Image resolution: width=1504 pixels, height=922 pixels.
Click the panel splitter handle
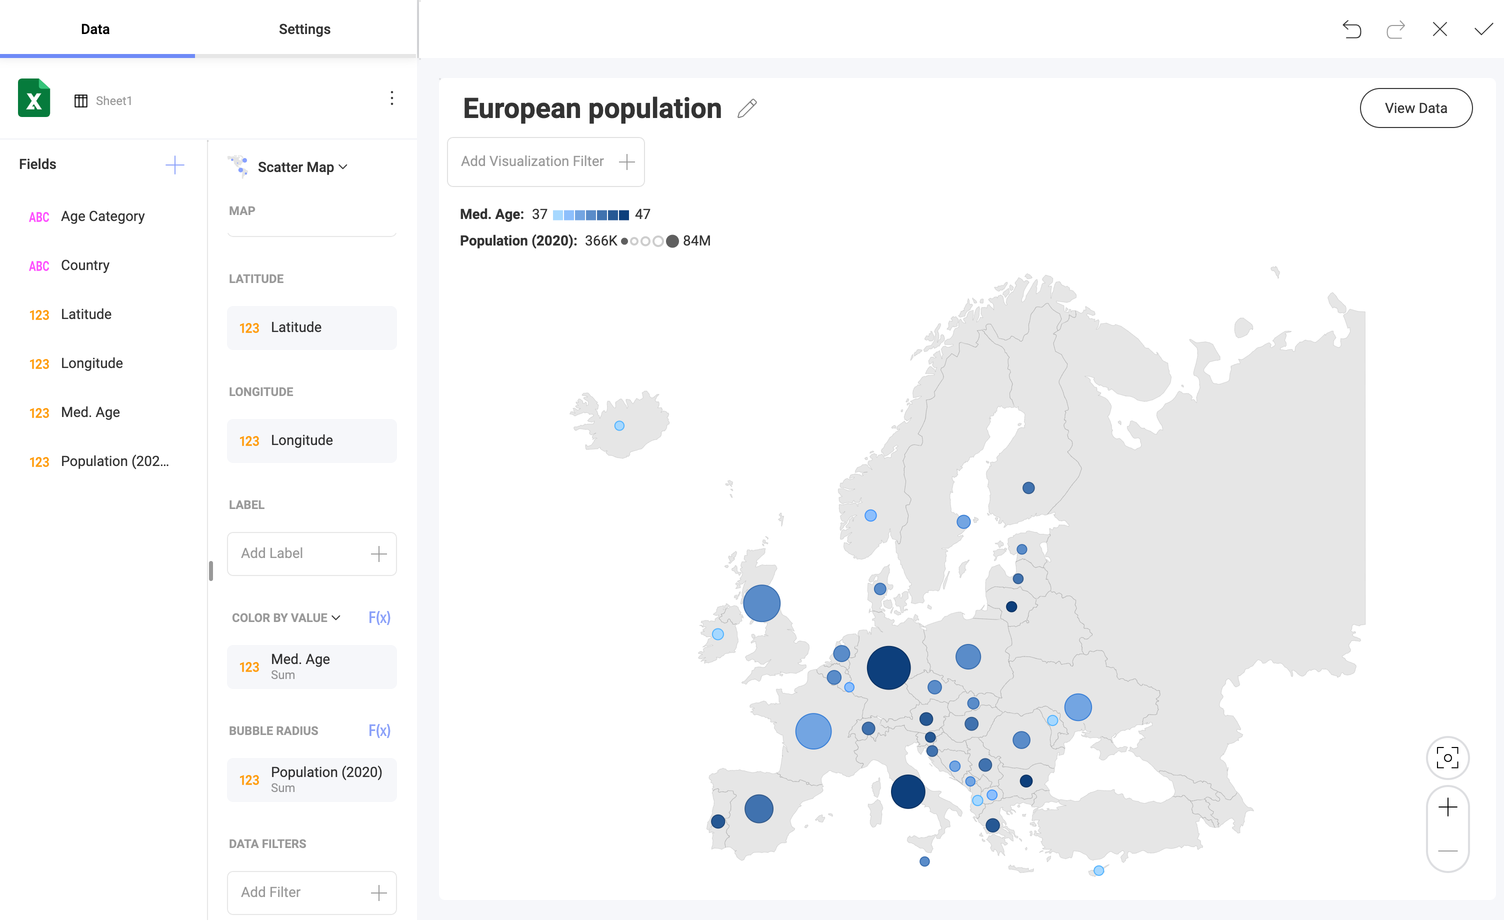click(x=210, y=571)
